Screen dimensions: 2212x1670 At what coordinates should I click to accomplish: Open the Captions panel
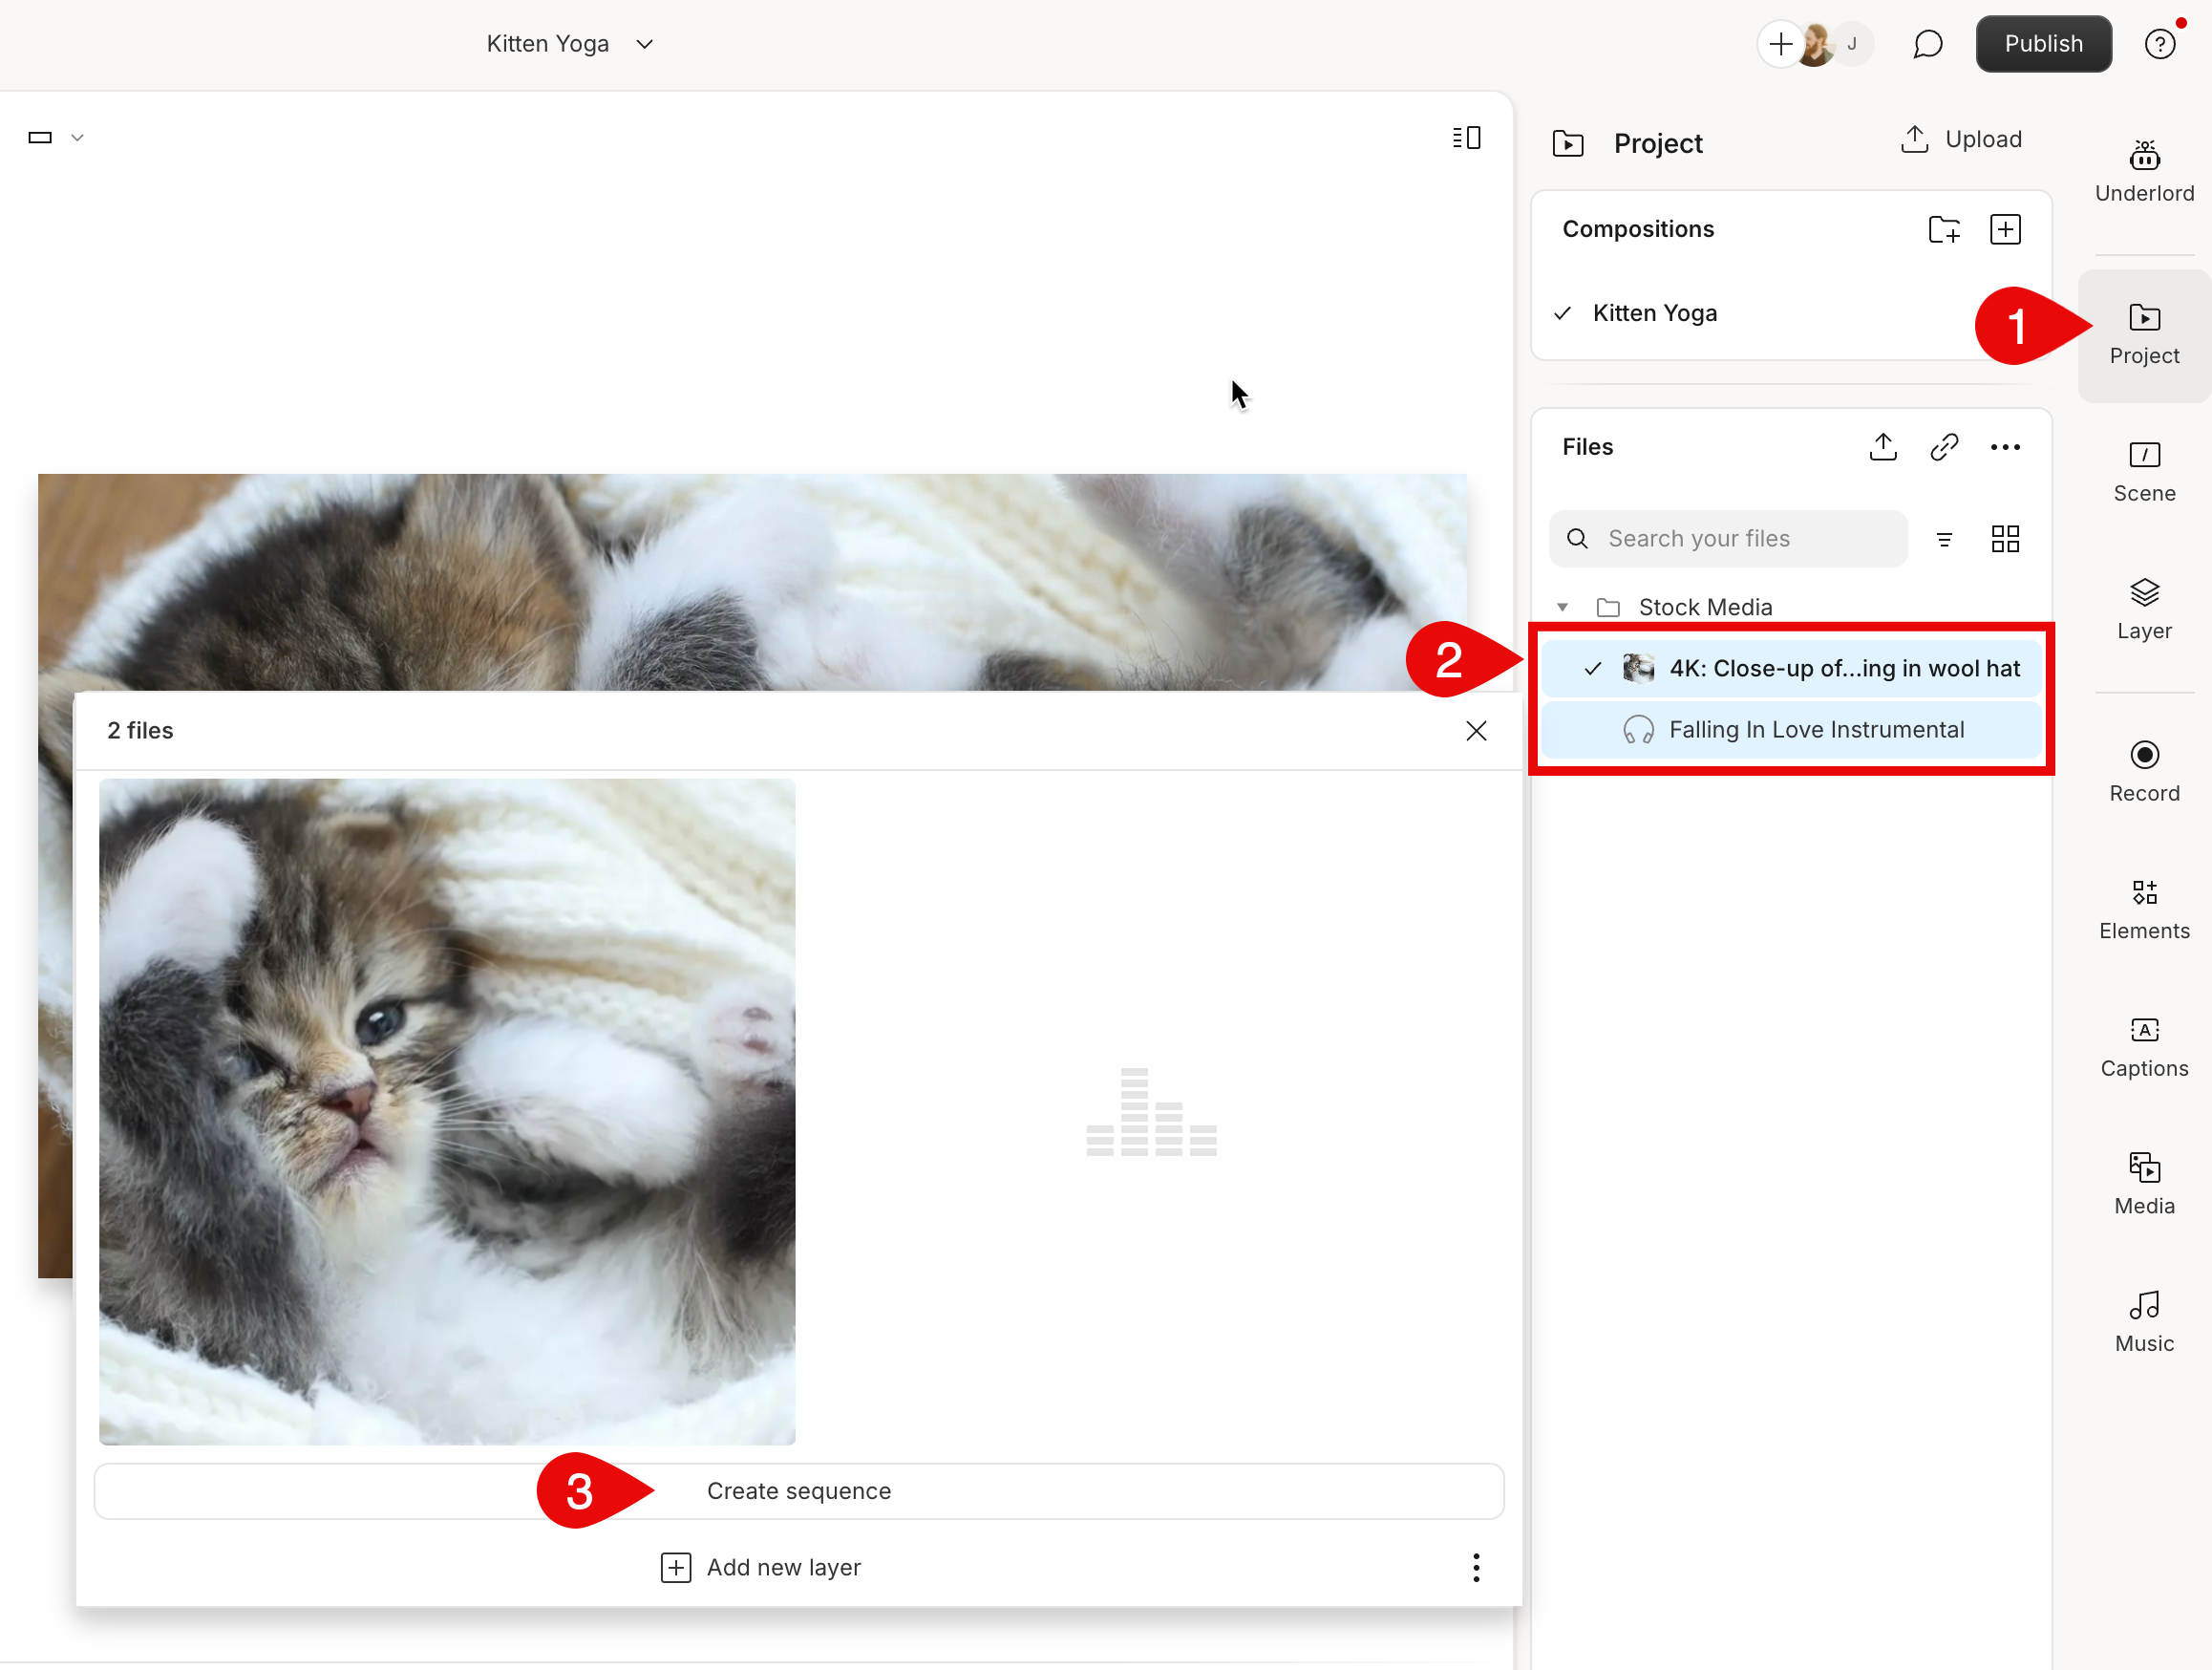2144,1045
